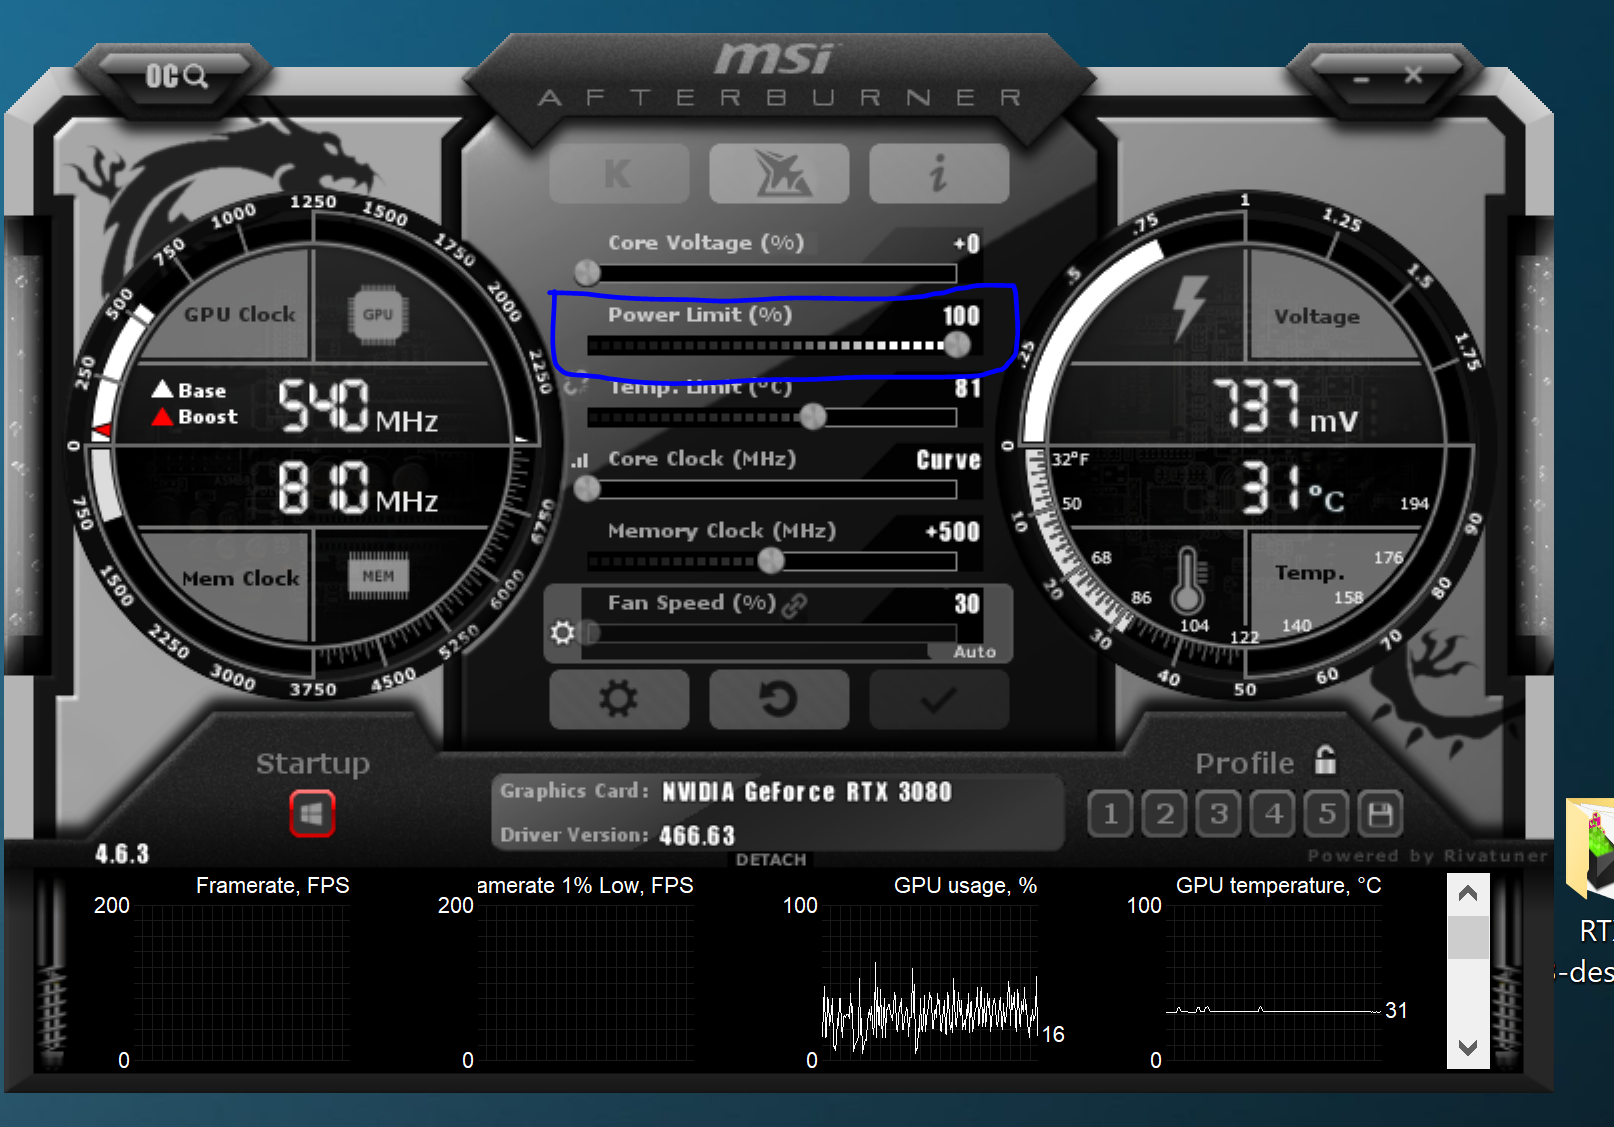Image resolution: width=1614 pixels, height=1127 pixels.
Task: Toggle the Startup Windows icon
Action: click(x=312, y=814)
